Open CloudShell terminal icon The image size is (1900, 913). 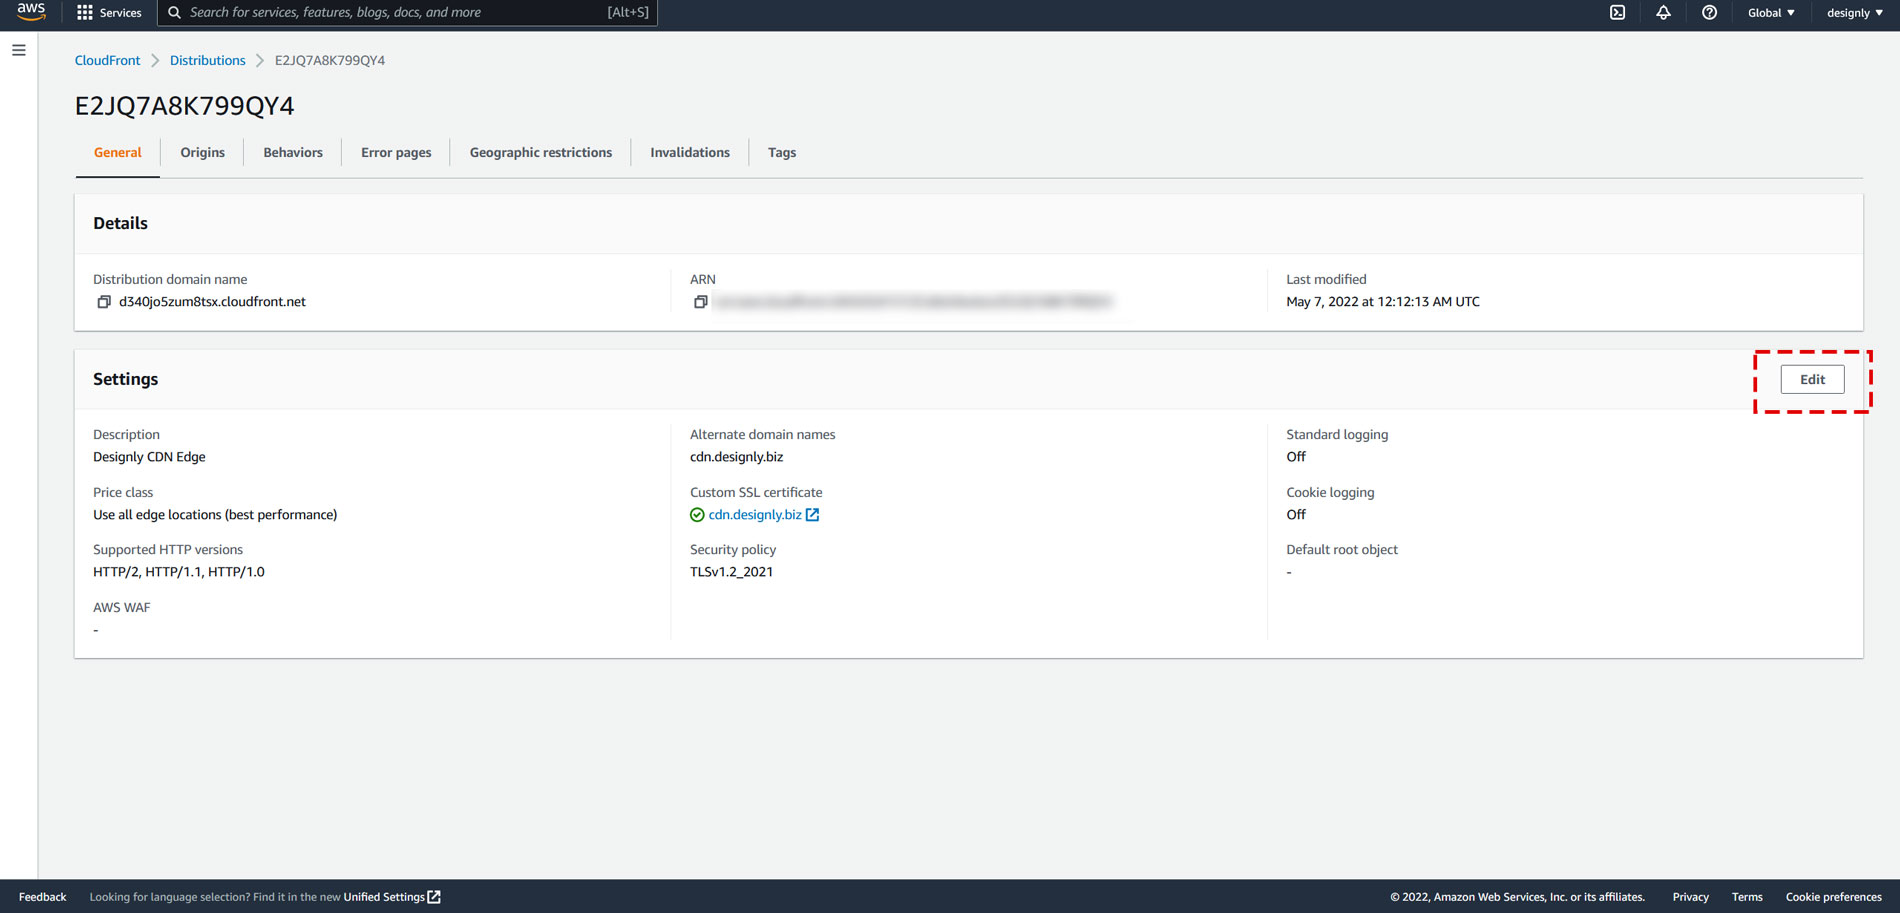[1617, 13]
